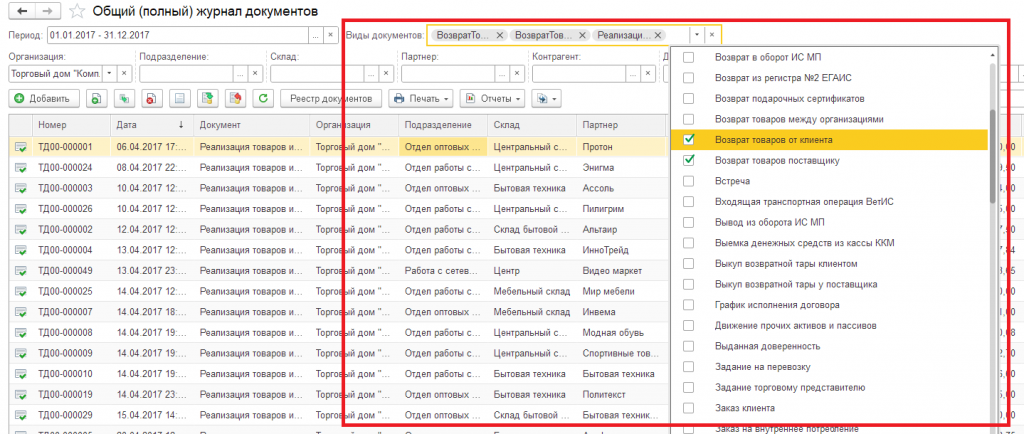1024x434 pixels.
Task: Add journal to favorites with star icon
Action: 77,11
